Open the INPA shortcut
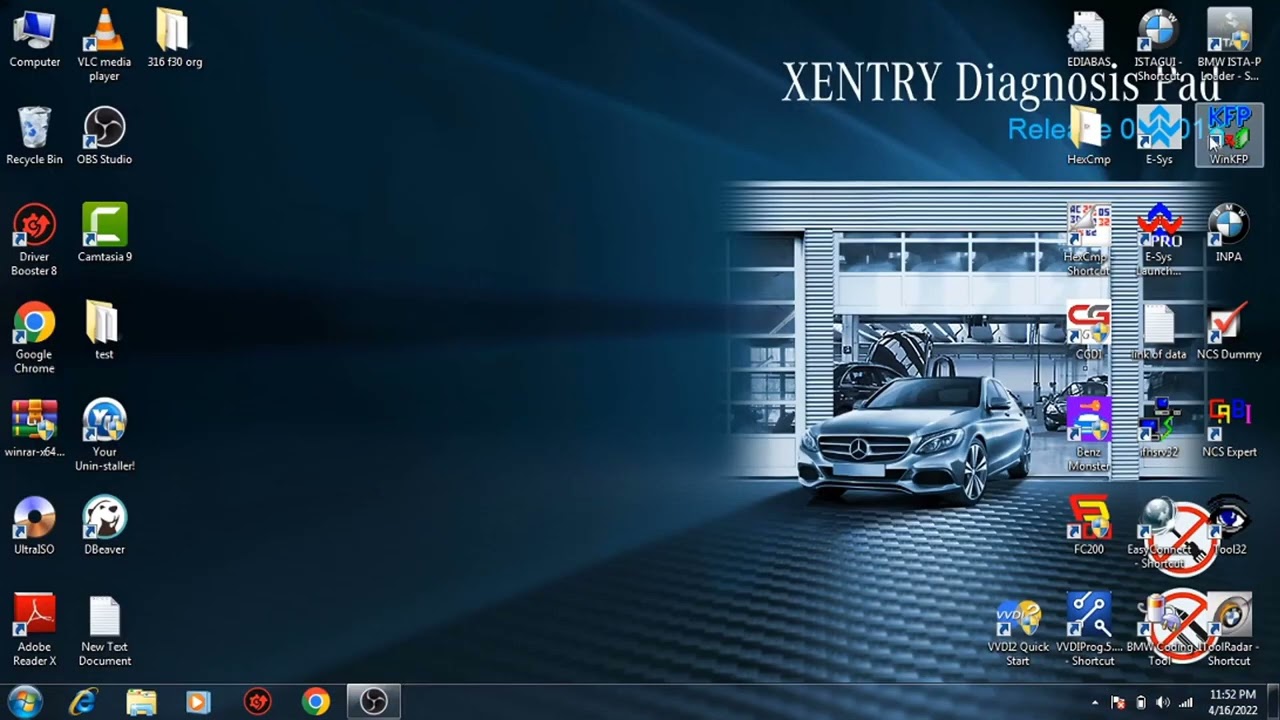The image size is (1280, 720). (1229, 234)
